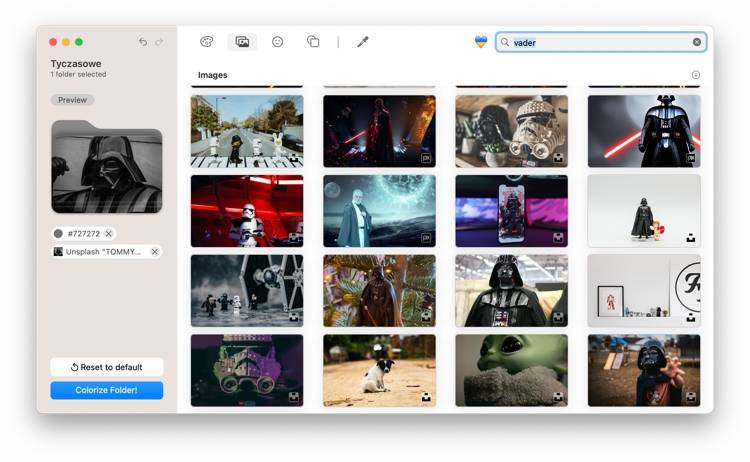Select Vader figure with crossed red lightsaber

tap(644, 131)
